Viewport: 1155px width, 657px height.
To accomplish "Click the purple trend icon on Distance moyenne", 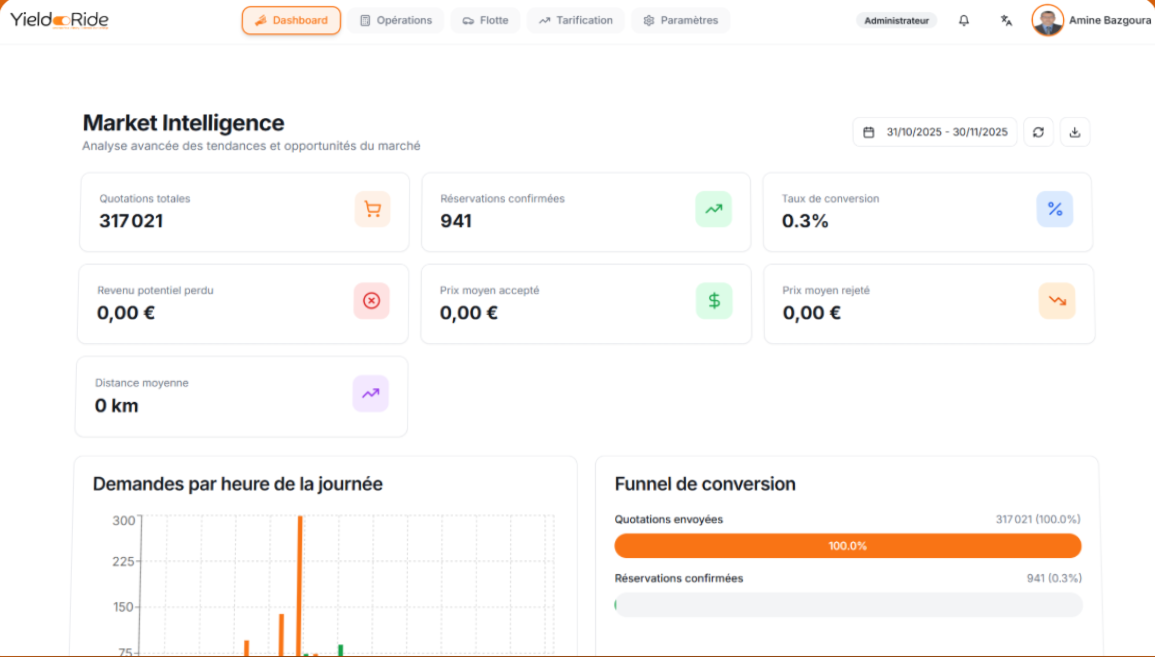I will click(371, 394).
